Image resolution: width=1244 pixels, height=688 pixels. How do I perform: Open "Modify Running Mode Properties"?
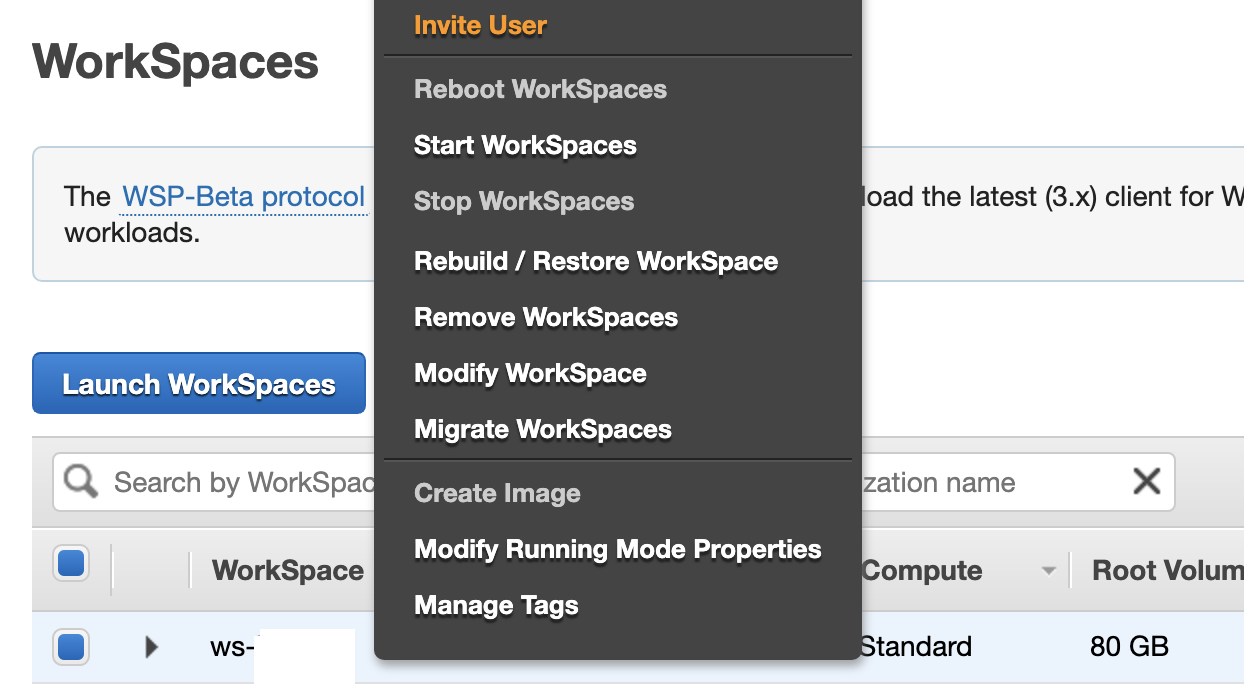(x=617, y=549)
